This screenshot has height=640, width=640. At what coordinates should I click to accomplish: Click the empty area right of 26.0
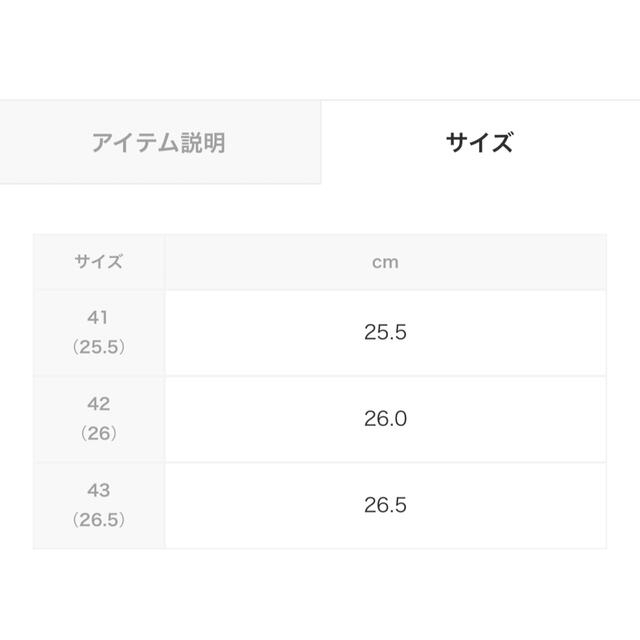pos(506,419)
